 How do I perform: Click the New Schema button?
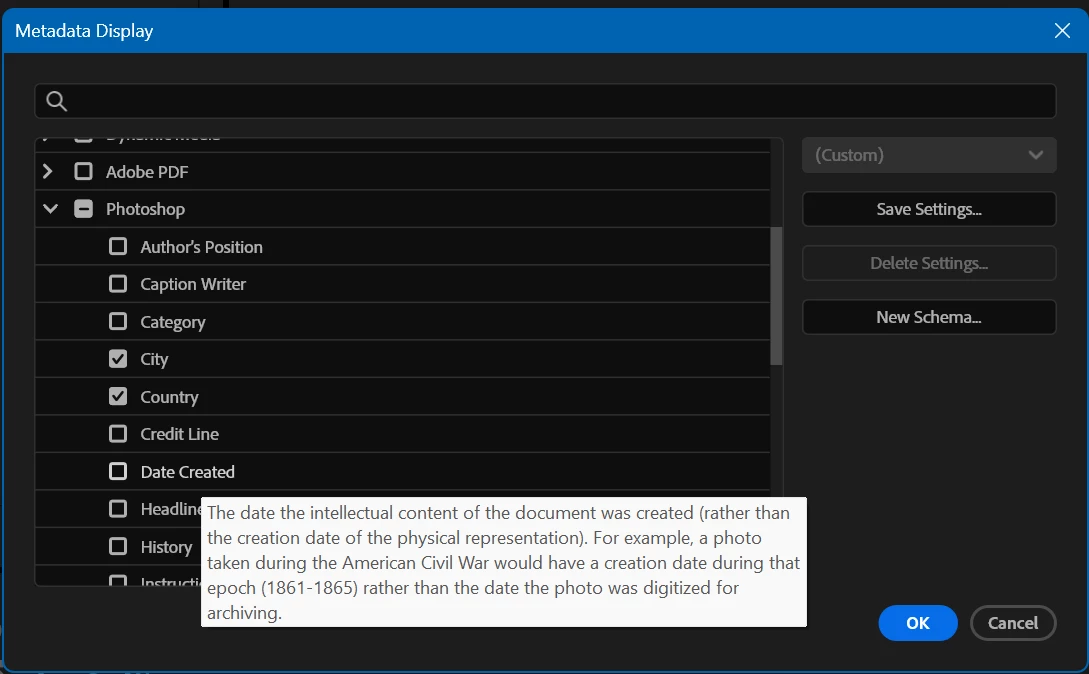click(929, 318)
